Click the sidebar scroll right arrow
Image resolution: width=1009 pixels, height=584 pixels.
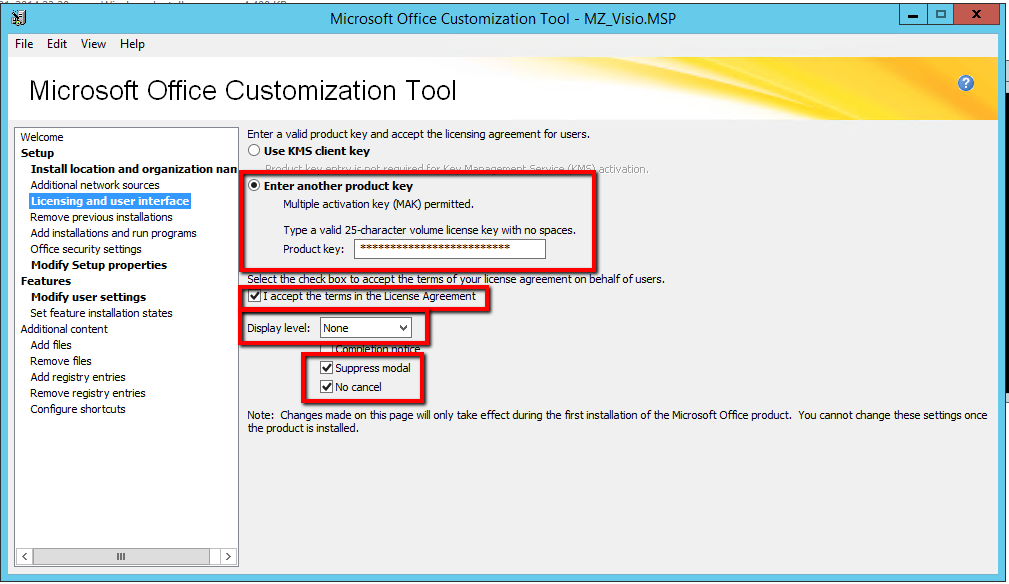[x=227, y=556]
